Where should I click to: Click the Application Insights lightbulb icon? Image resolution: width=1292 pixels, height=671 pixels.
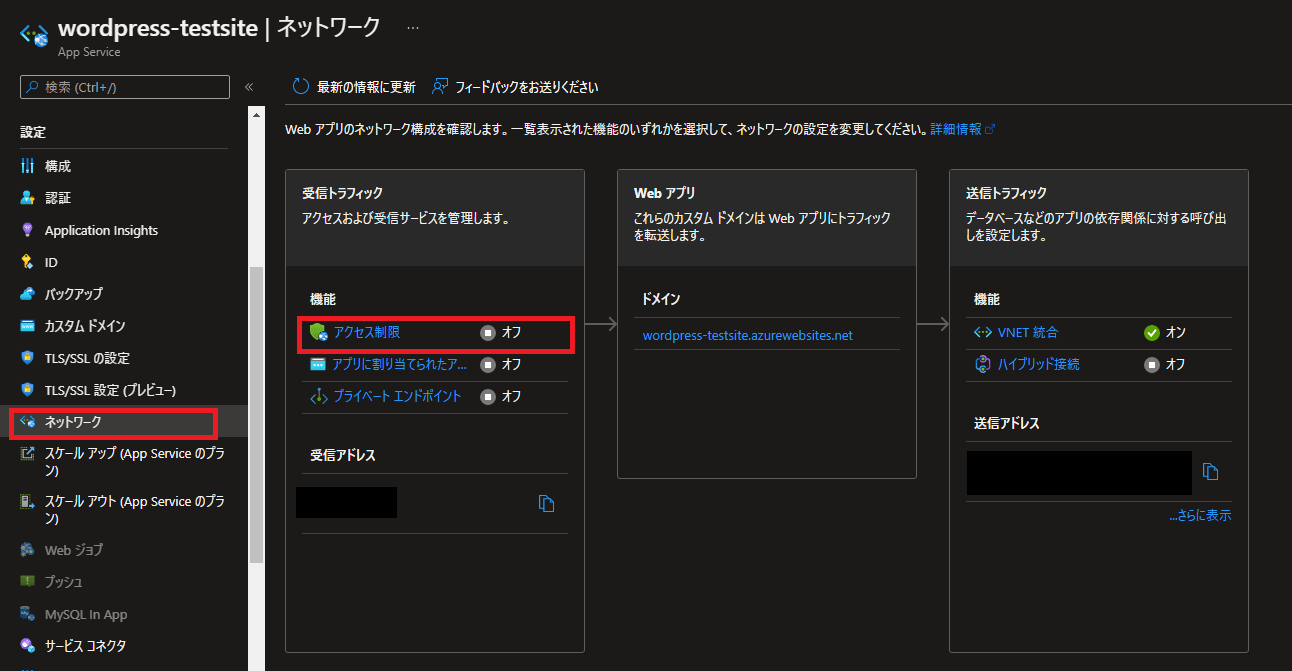coord(27,230)
